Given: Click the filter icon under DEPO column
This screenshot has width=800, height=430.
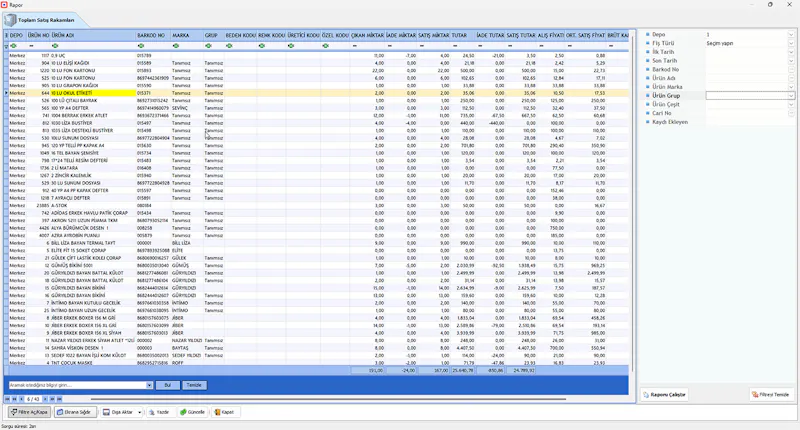Looking at the screenshot, I should 13,46.
